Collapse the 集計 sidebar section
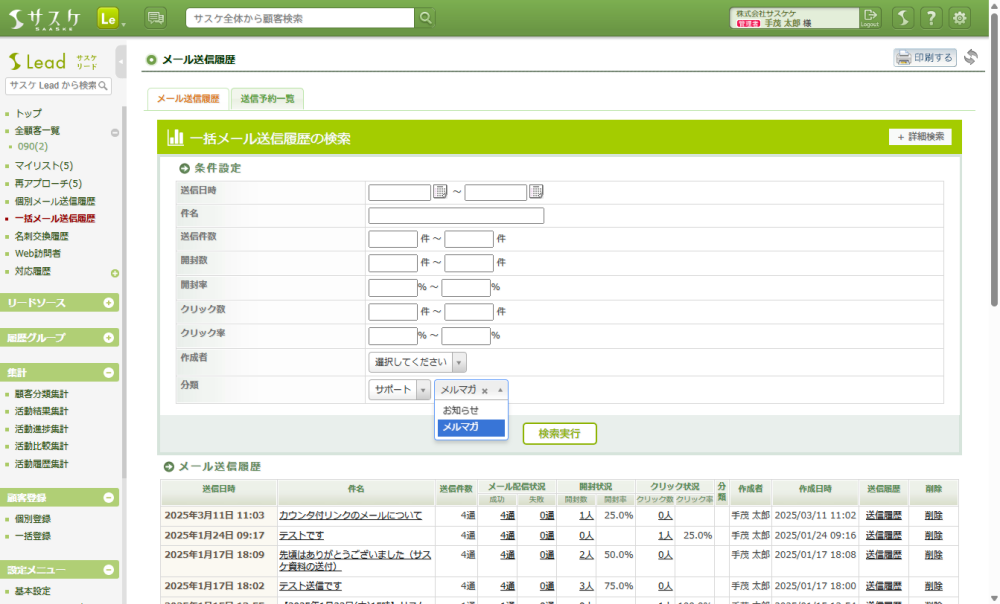This screenshot has height=604, width=1000. click(x=108, y=373)
